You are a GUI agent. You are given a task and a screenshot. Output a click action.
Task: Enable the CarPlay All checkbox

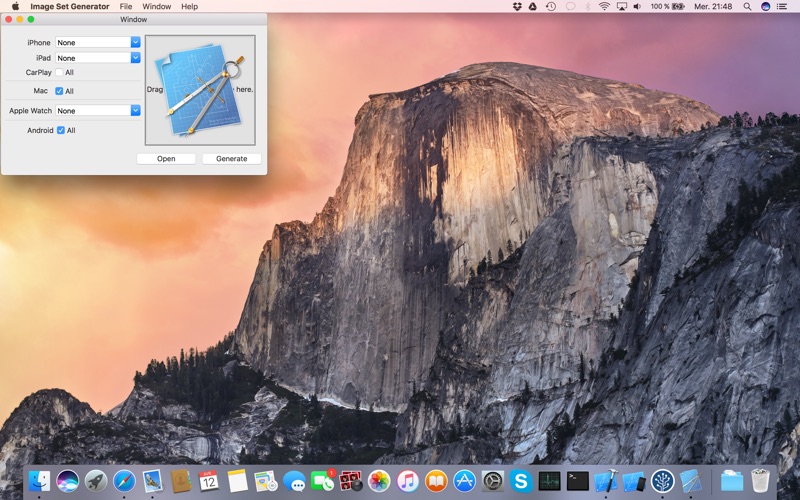pyautogui.click(x=59, y=72)
